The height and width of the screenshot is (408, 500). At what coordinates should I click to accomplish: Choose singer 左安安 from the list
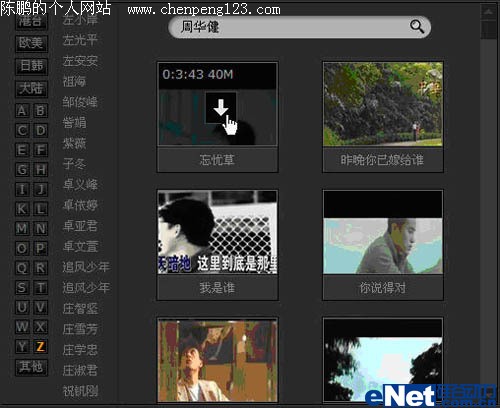(80, 61)
